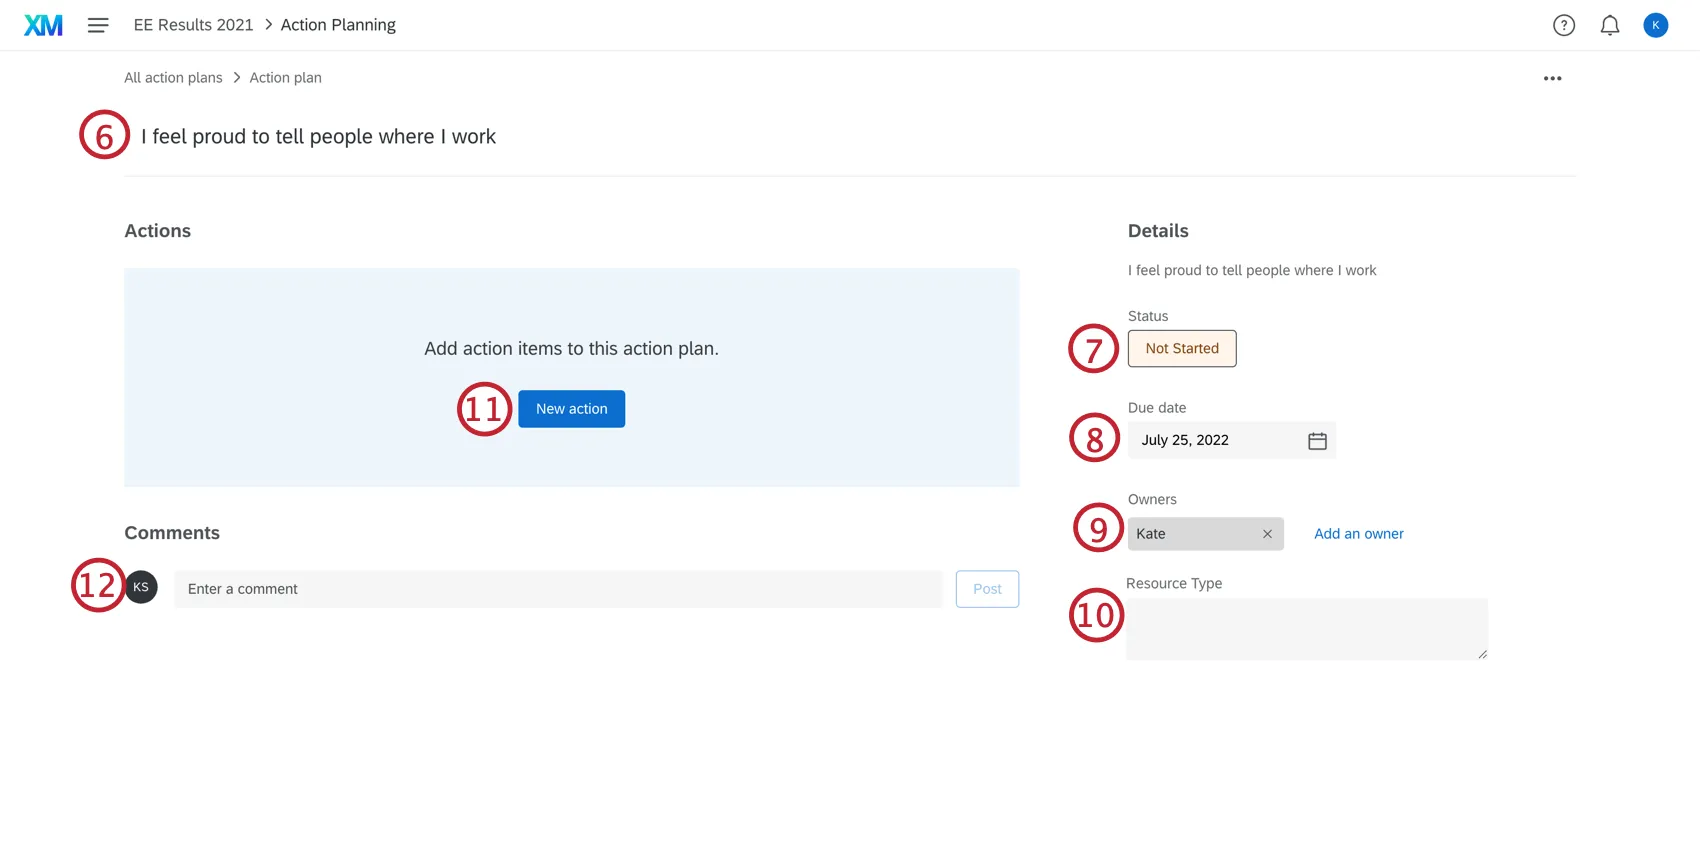Open the hamburger navigation menu
This screenshot has width=1700, height=850.
(x=98, y=25)
